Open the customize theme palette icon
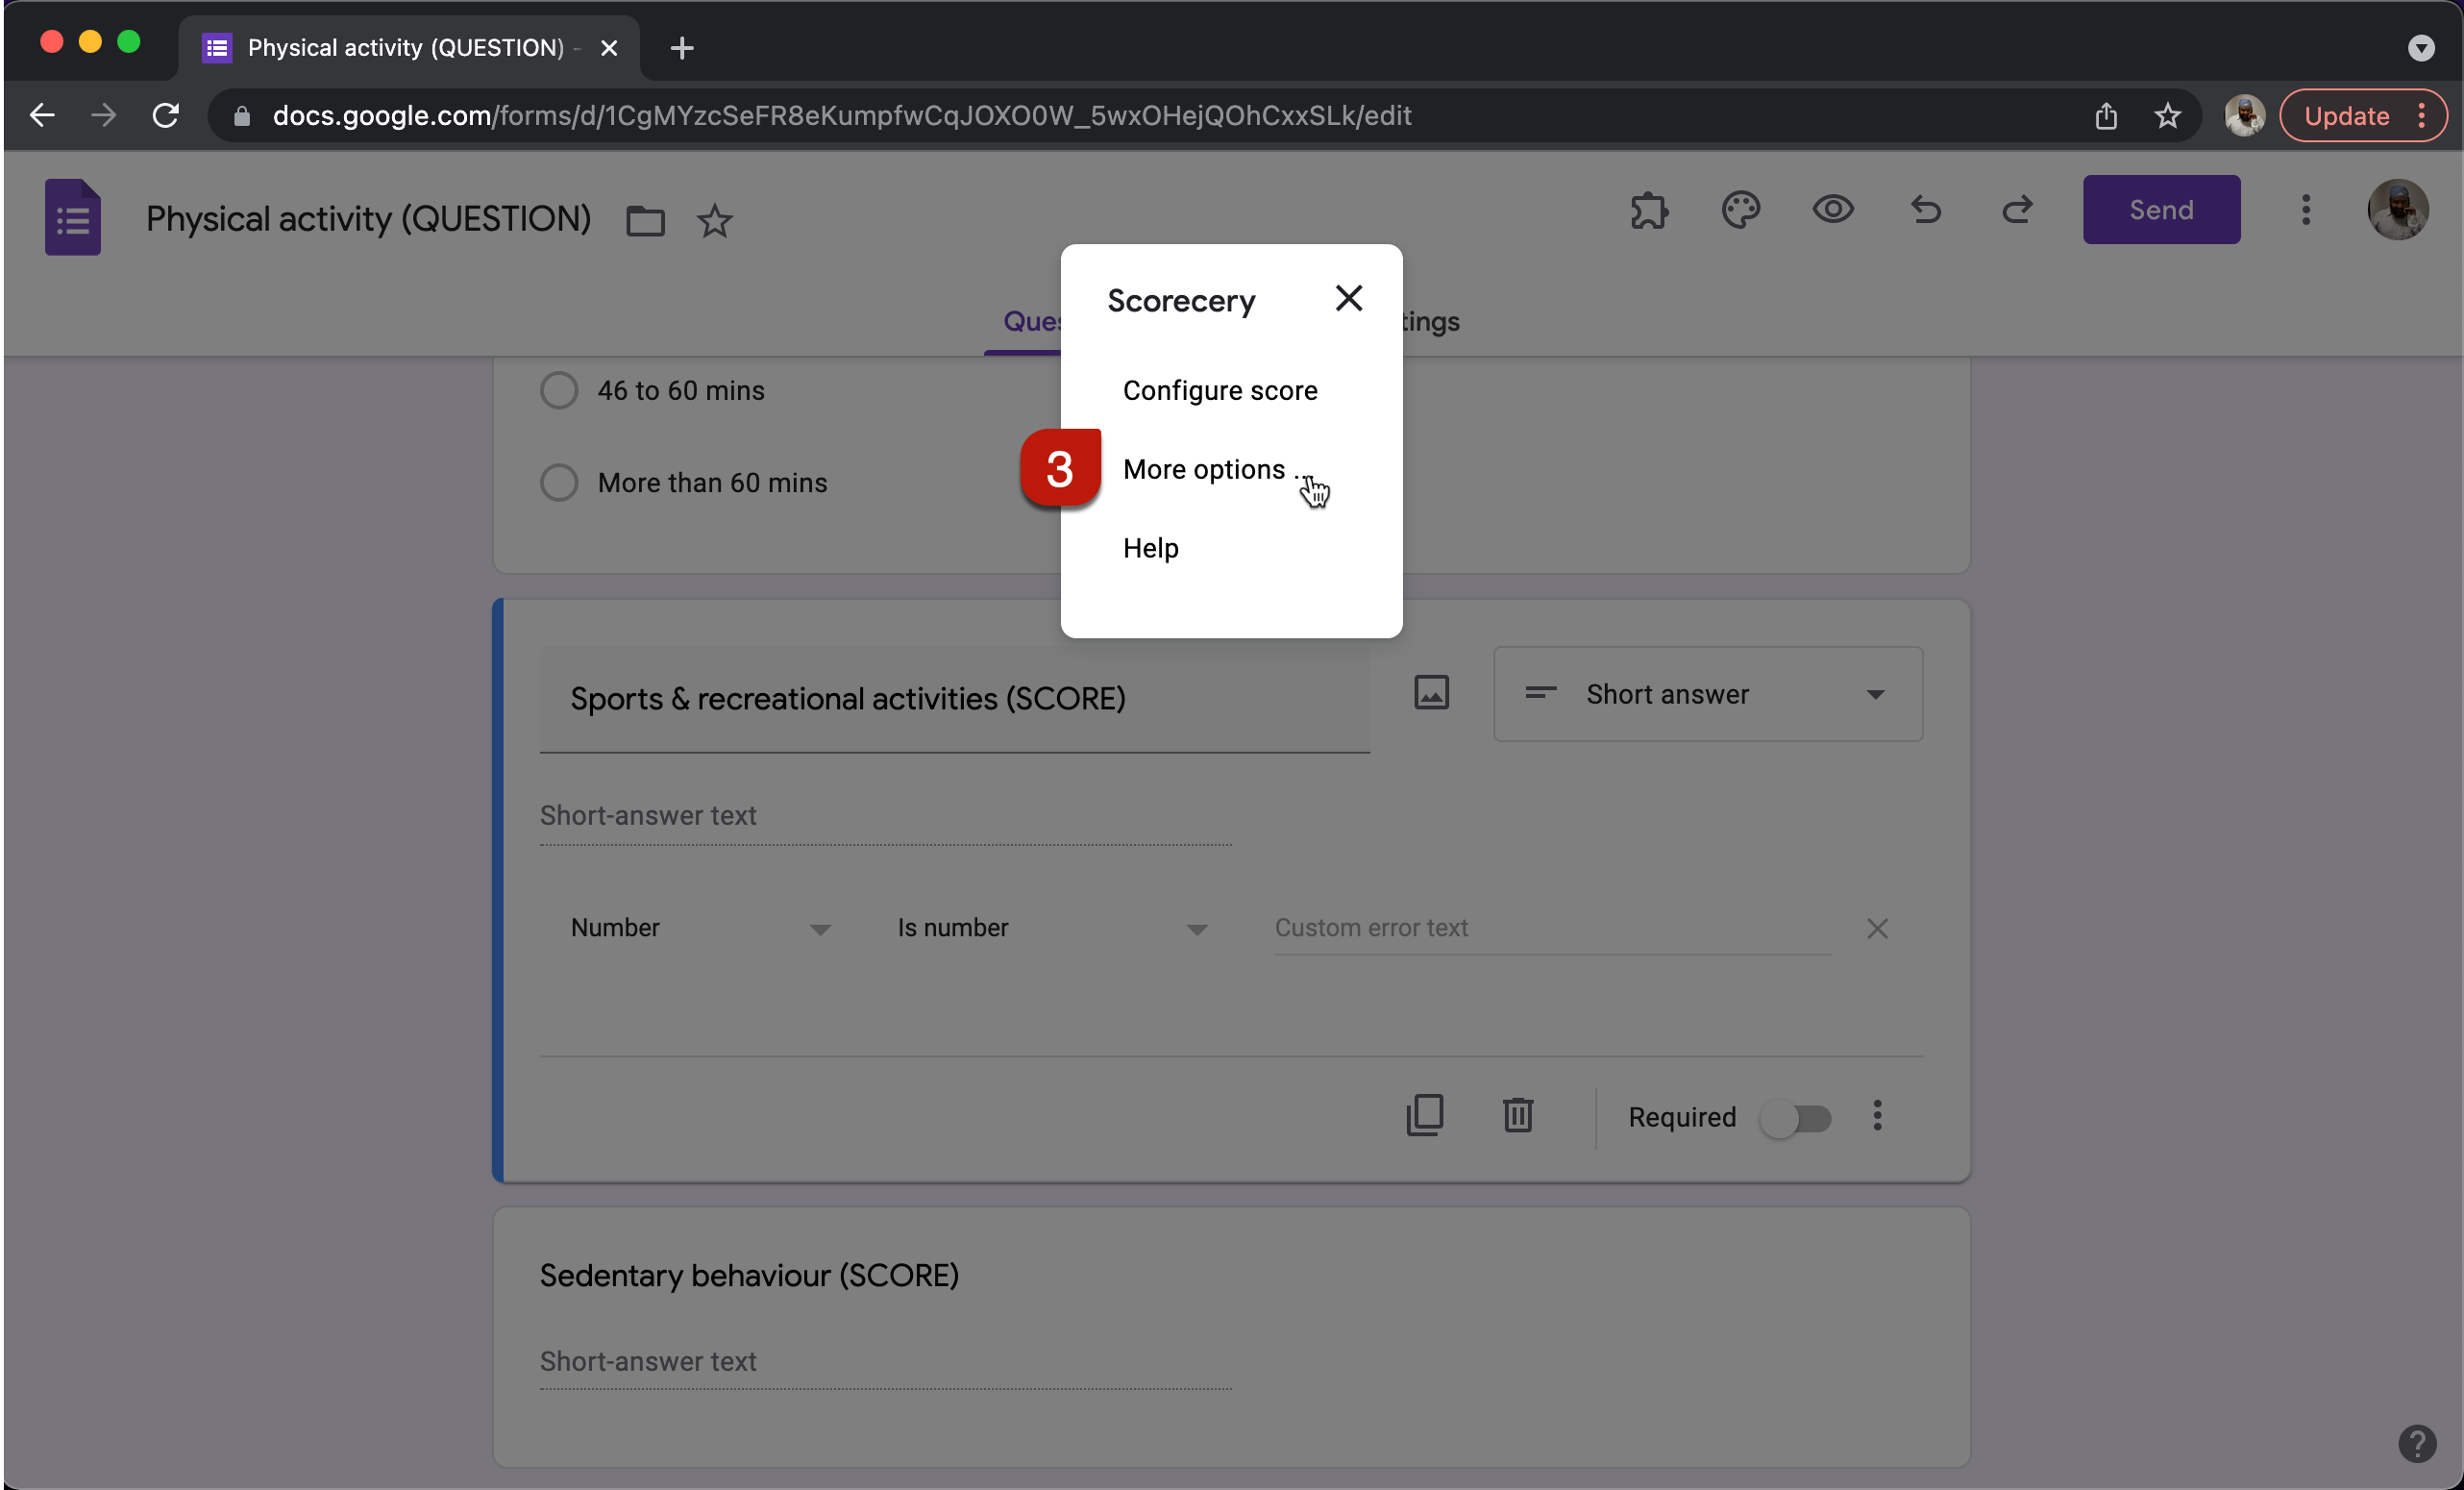Screen dimensions: 2464x1490 pyautogui.click(x=1741, y=210)
